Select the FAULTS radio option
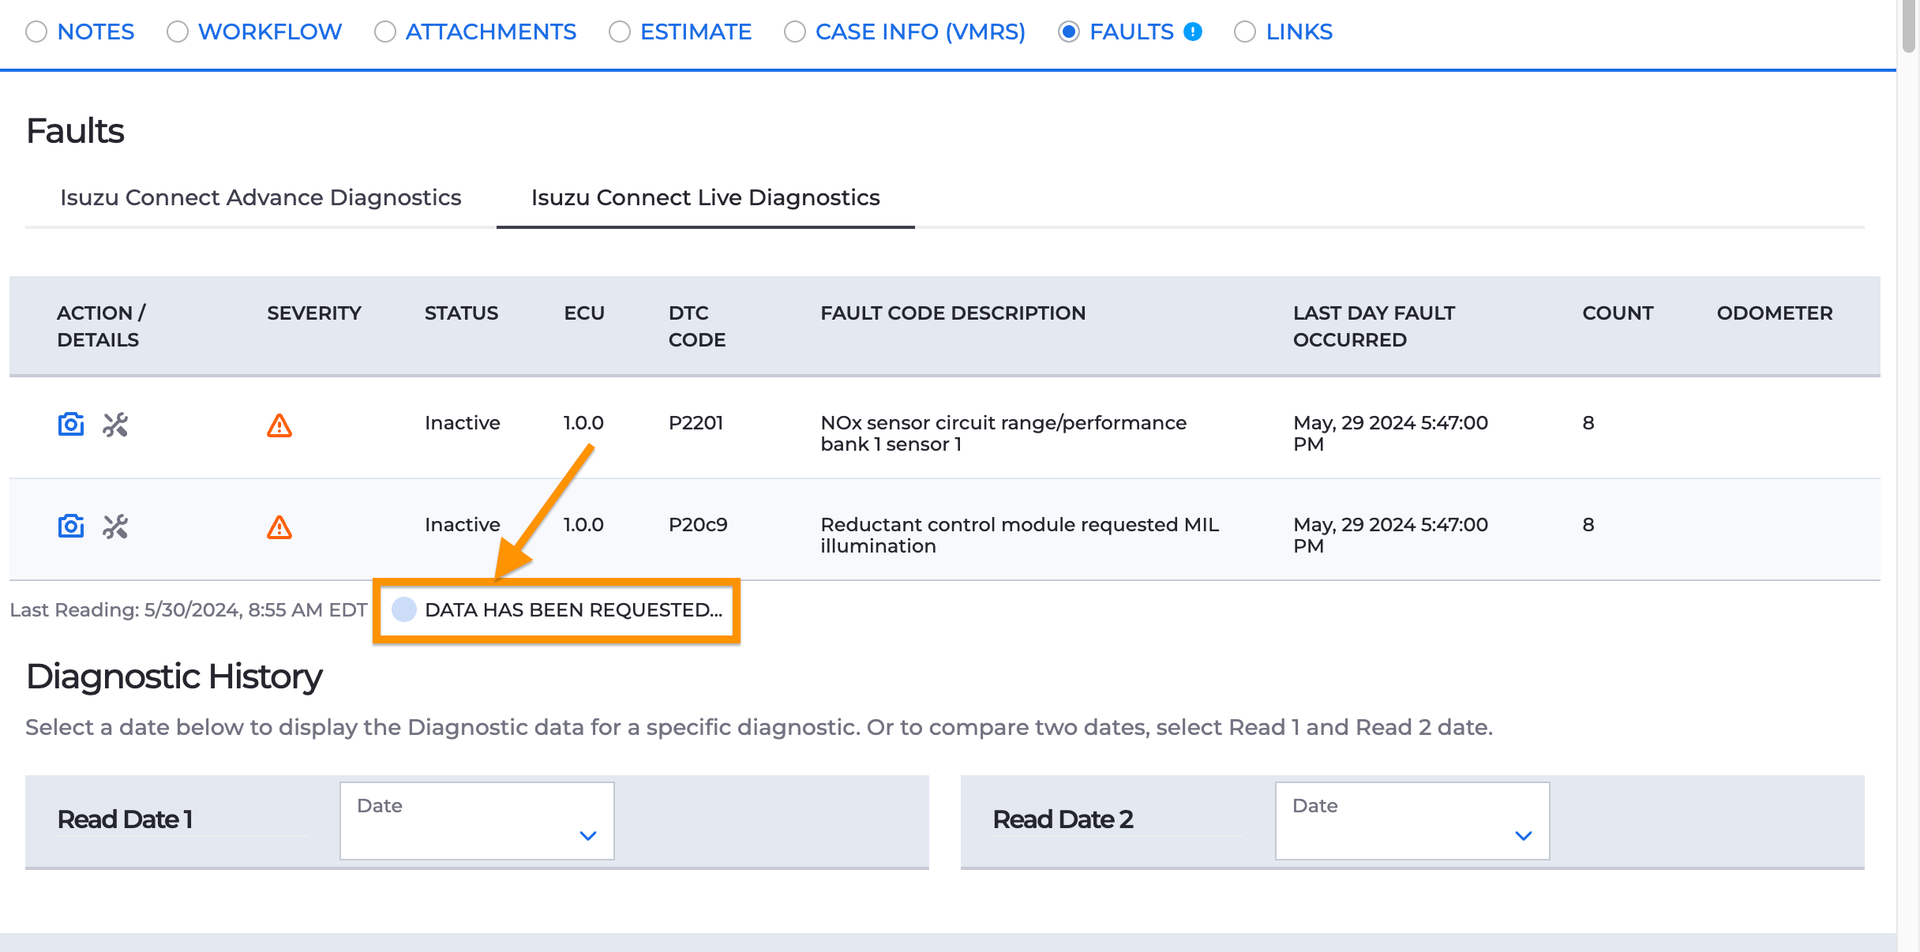Viewport: 1920px width, 952px height. [x=1069, y=32]
